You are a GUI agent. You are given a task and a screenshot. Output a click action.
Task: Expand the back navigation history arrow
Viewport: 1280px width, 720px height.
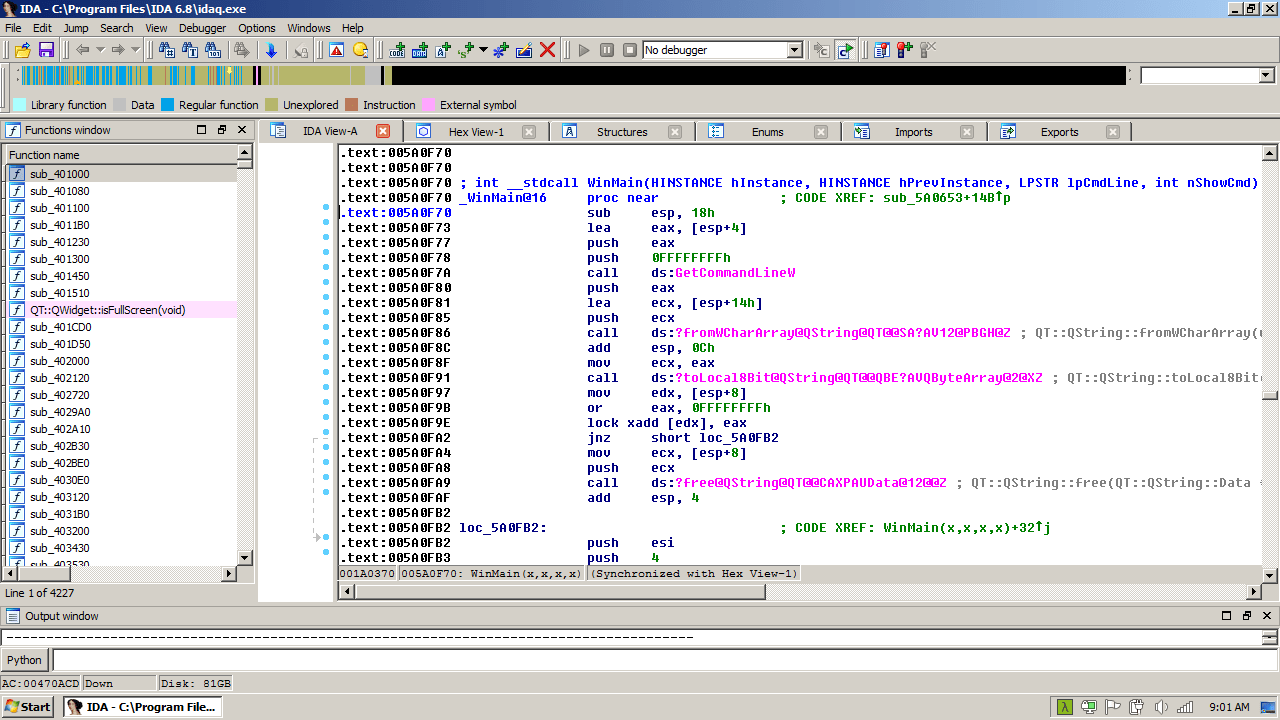100,50
